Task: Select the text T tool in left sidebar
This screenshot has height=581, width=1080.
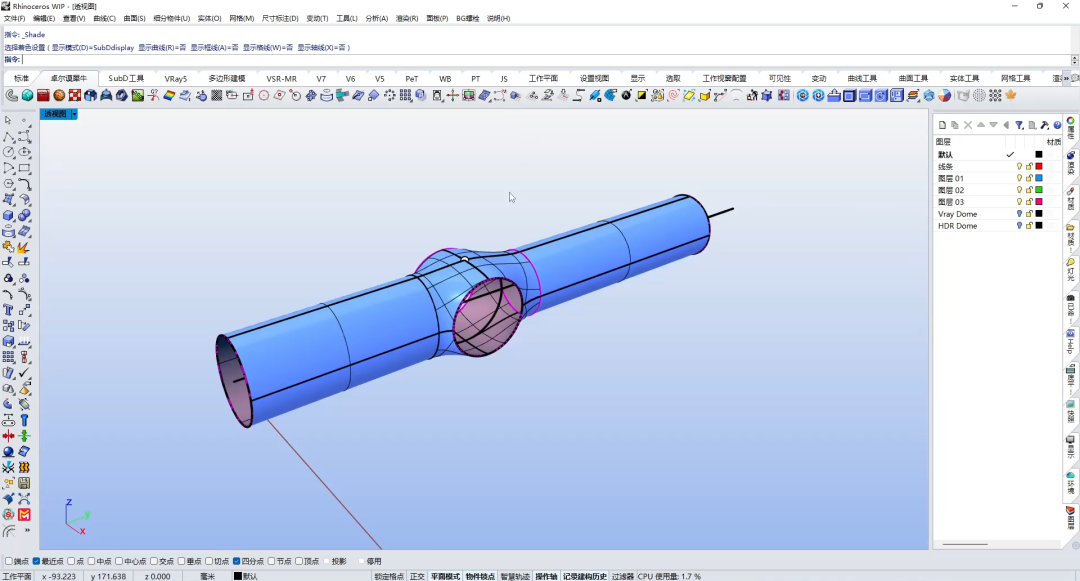Action: [x=8, y=310]
